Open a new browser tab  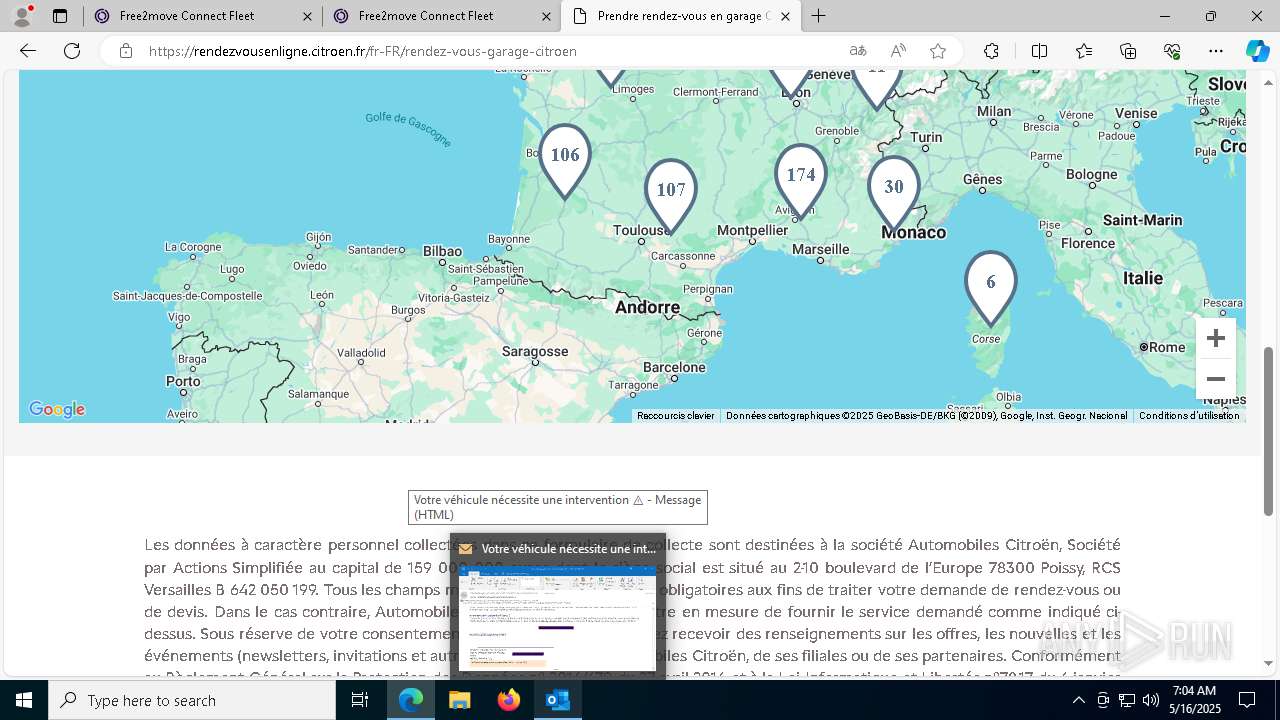point(819,16)
